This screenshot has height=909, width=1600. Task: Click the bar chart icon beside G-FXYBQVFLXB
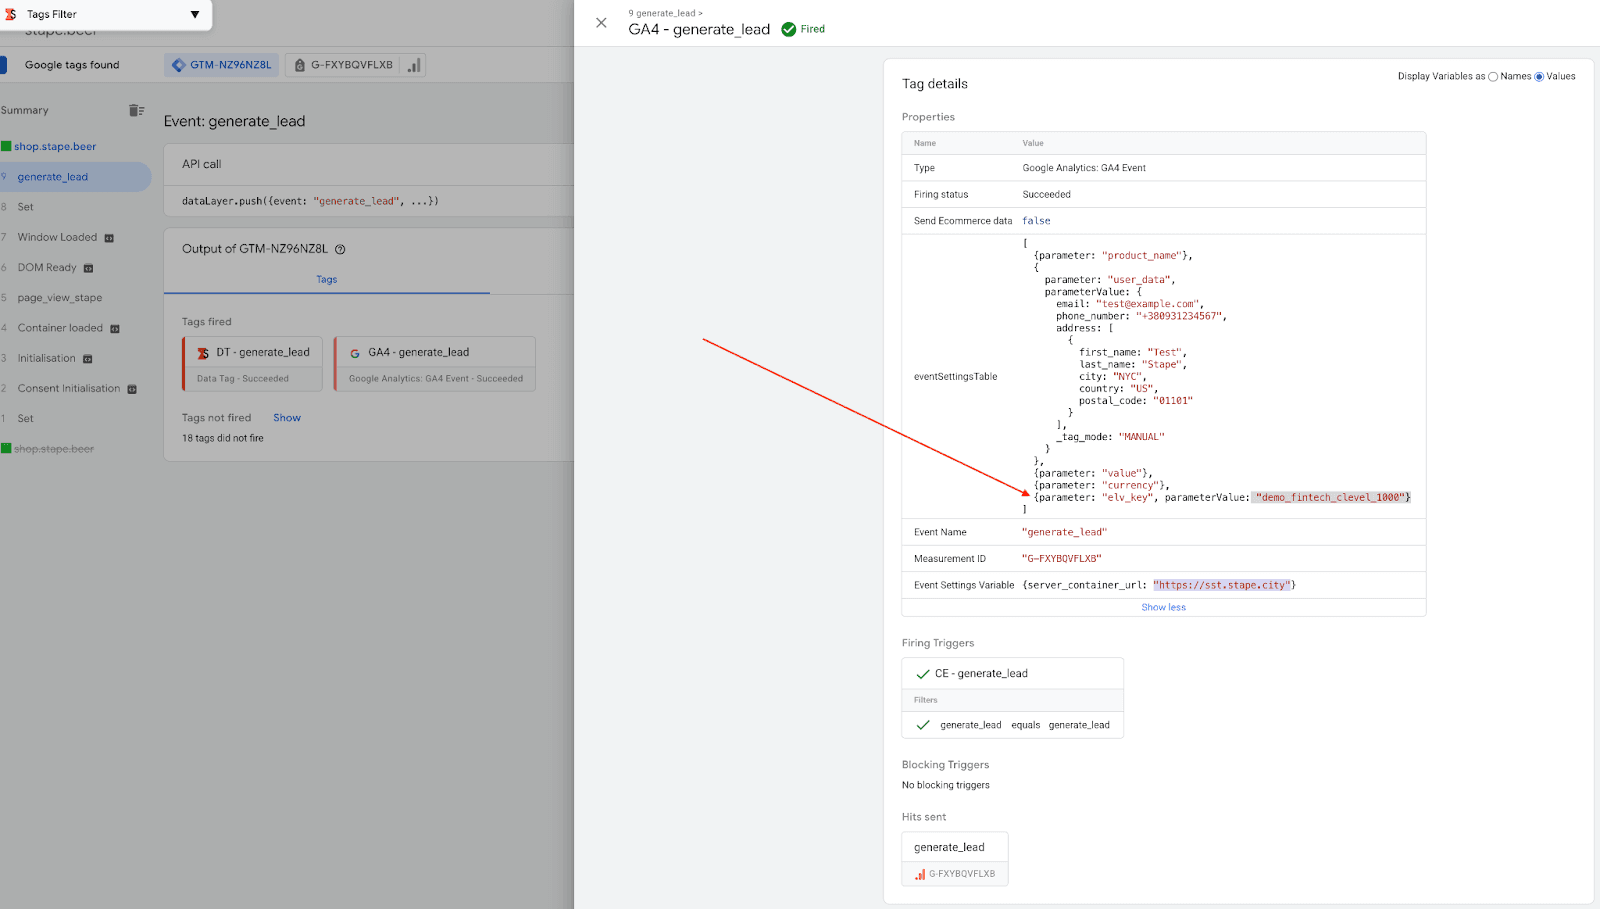coord(413,64)
